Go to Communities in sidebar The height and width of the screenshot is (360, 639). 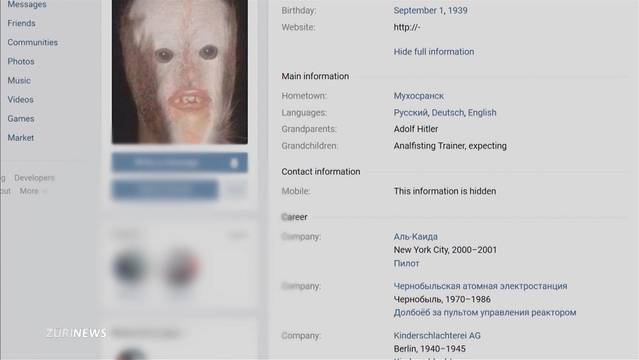33,42
